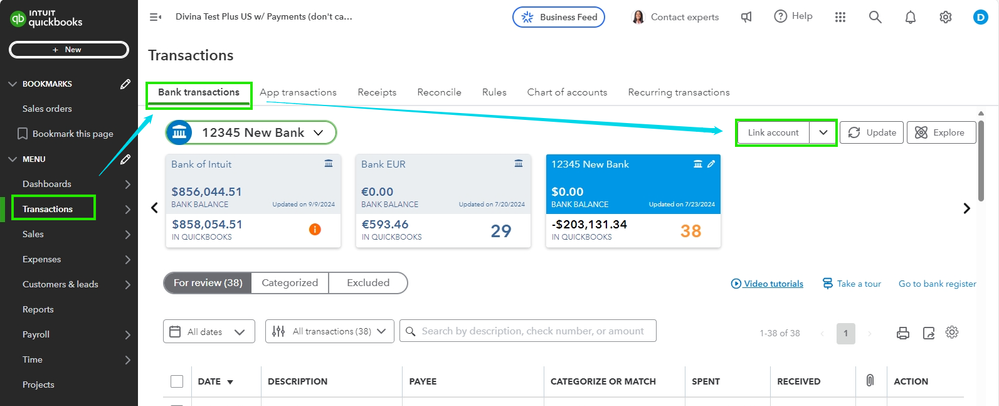The width and height of the screenshot is (999, 406).
Task: Switch to the Excluded segment
Action: pos(368,283)
